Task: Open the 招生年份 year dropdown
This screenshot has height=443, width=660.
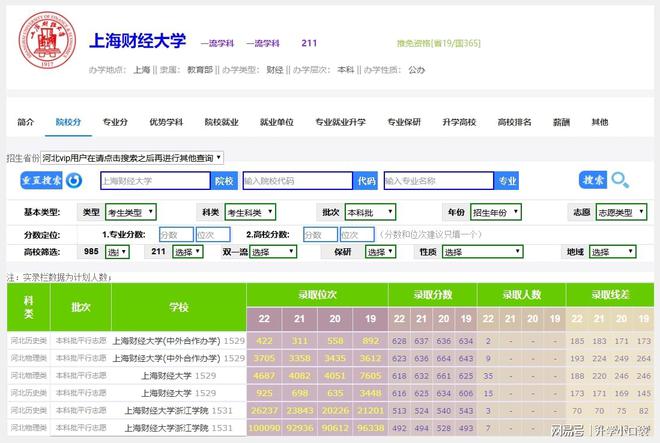Action: (496, 212)
